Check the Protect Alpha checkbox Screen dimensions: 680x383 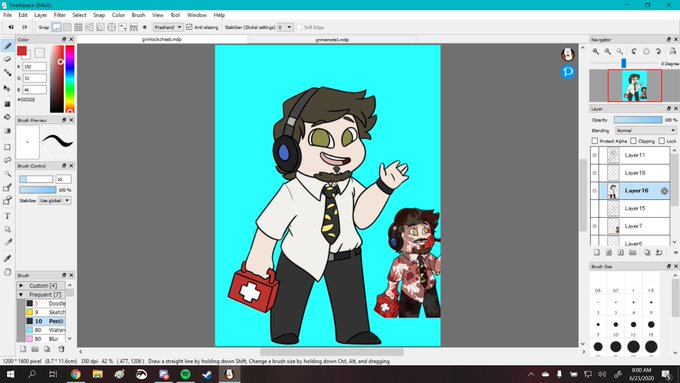tap(595, 141)
